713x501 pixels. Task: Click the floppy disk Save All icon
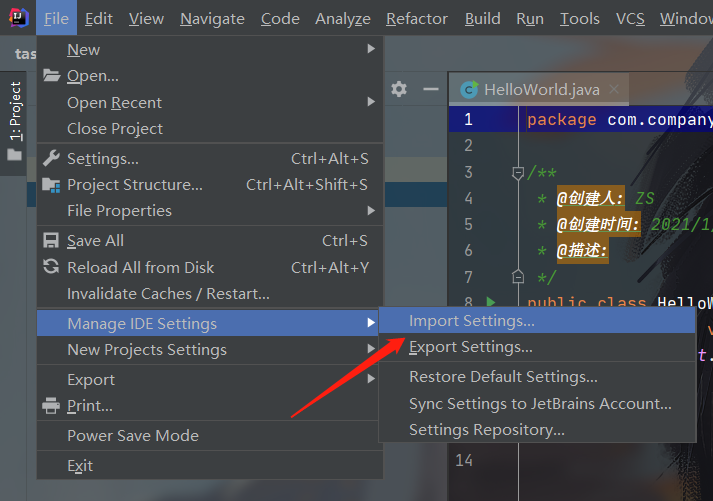click(x=51, y=240)
